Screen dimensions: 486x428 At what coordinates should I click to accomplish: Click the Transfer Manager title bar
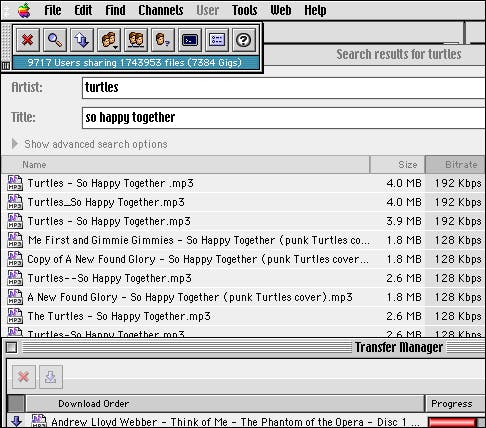click(243, 348)
